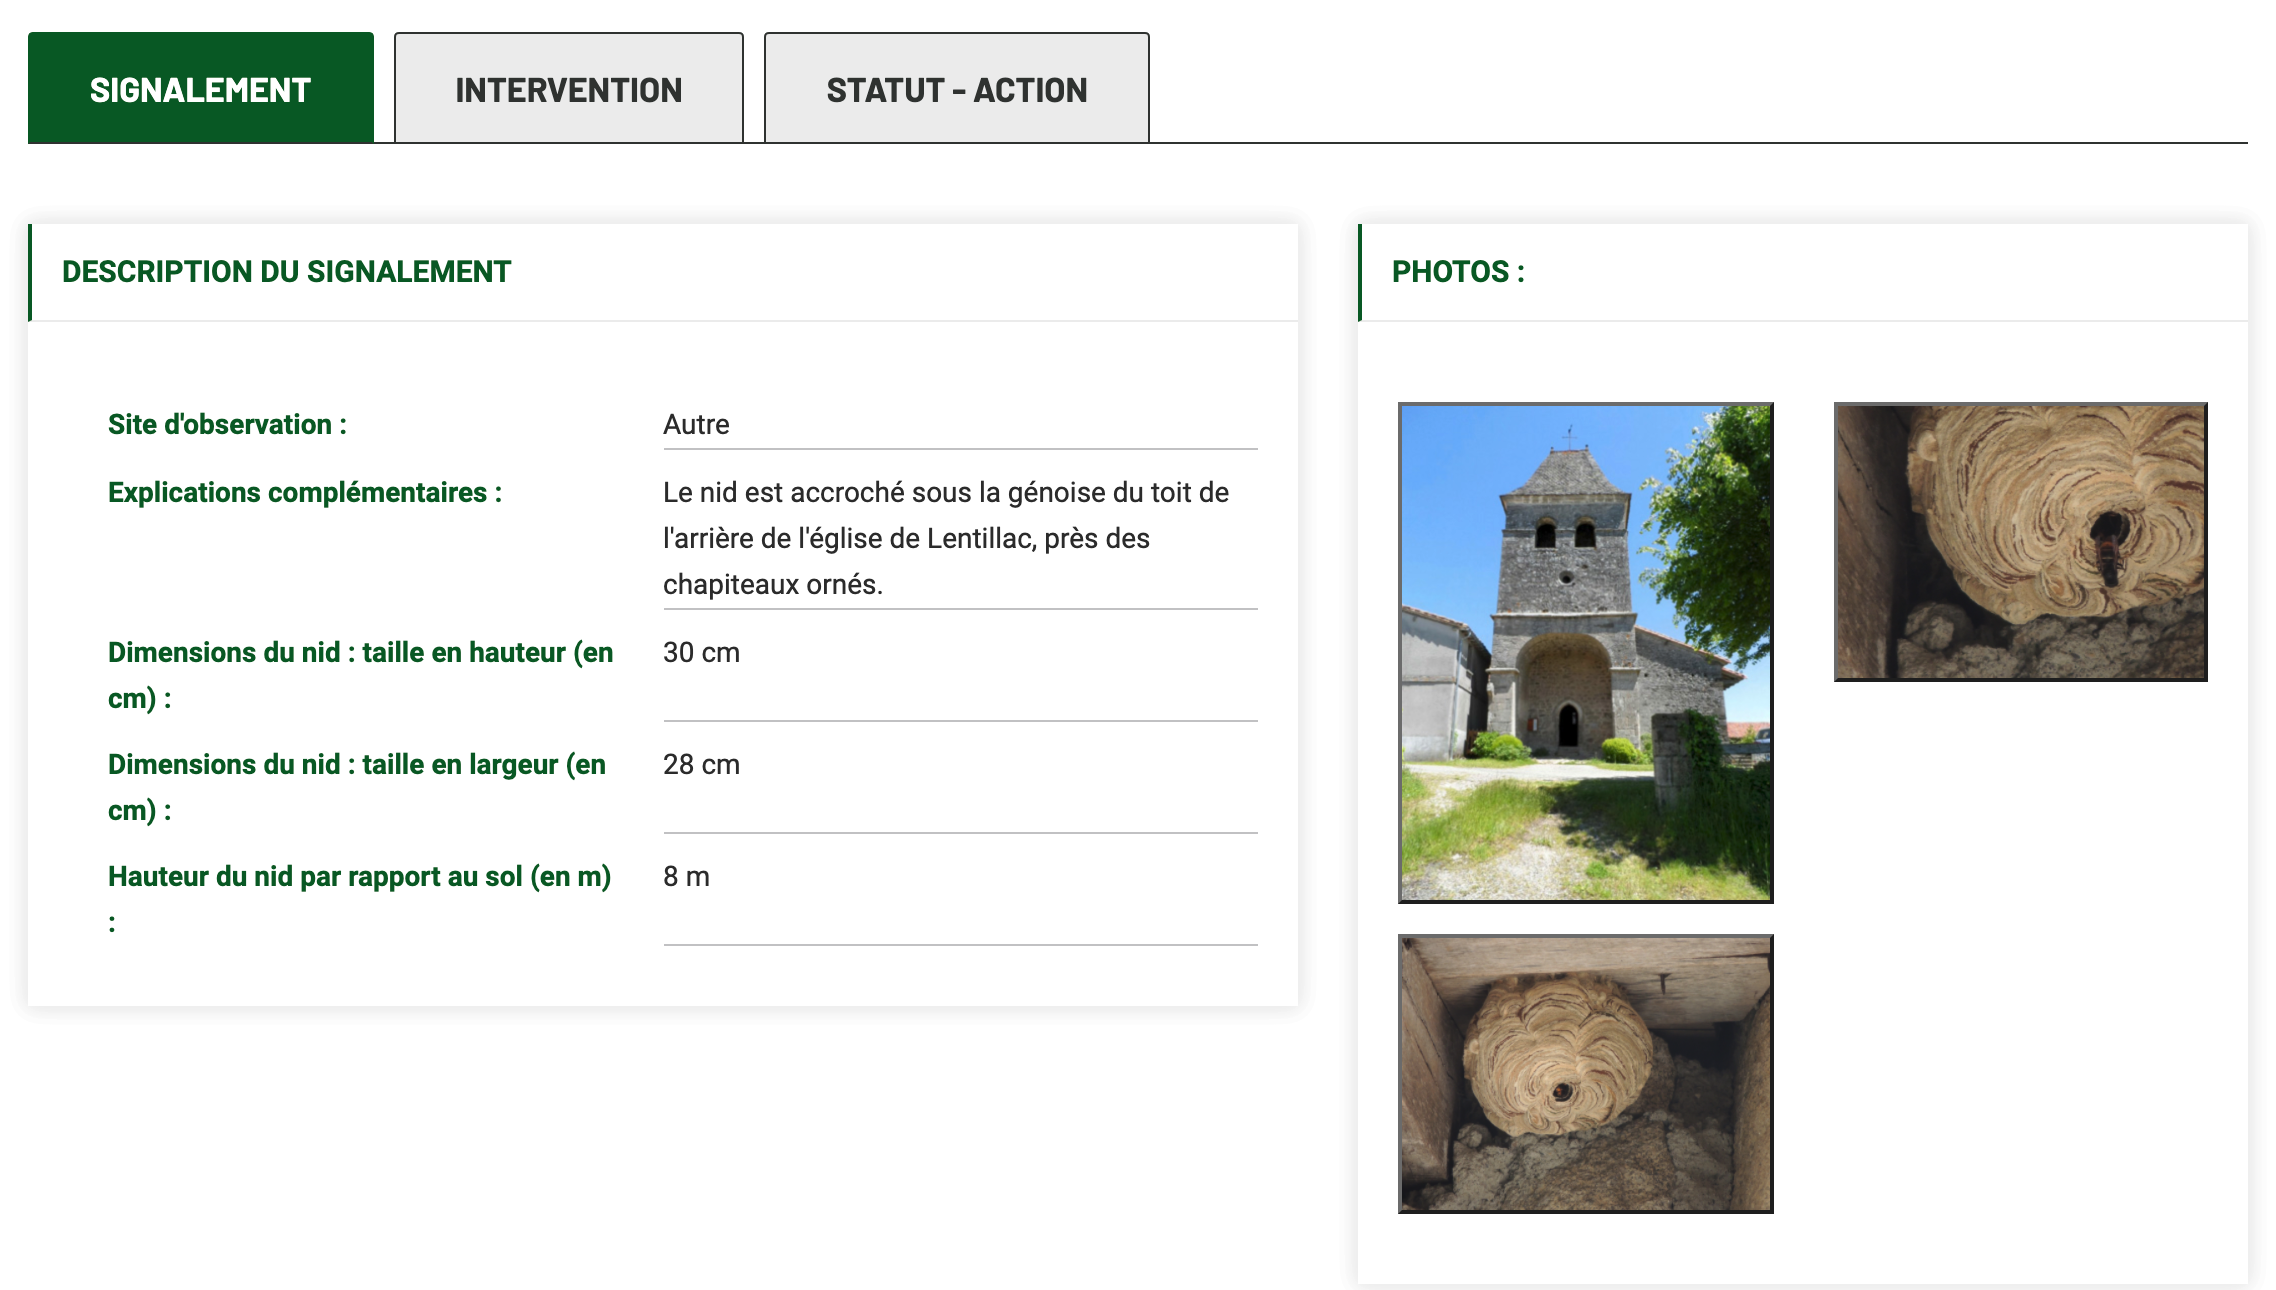Click the 30 cm nest height value
Image resolution: width=2276 pixels, height=1290 pixels.
point(701,652)
